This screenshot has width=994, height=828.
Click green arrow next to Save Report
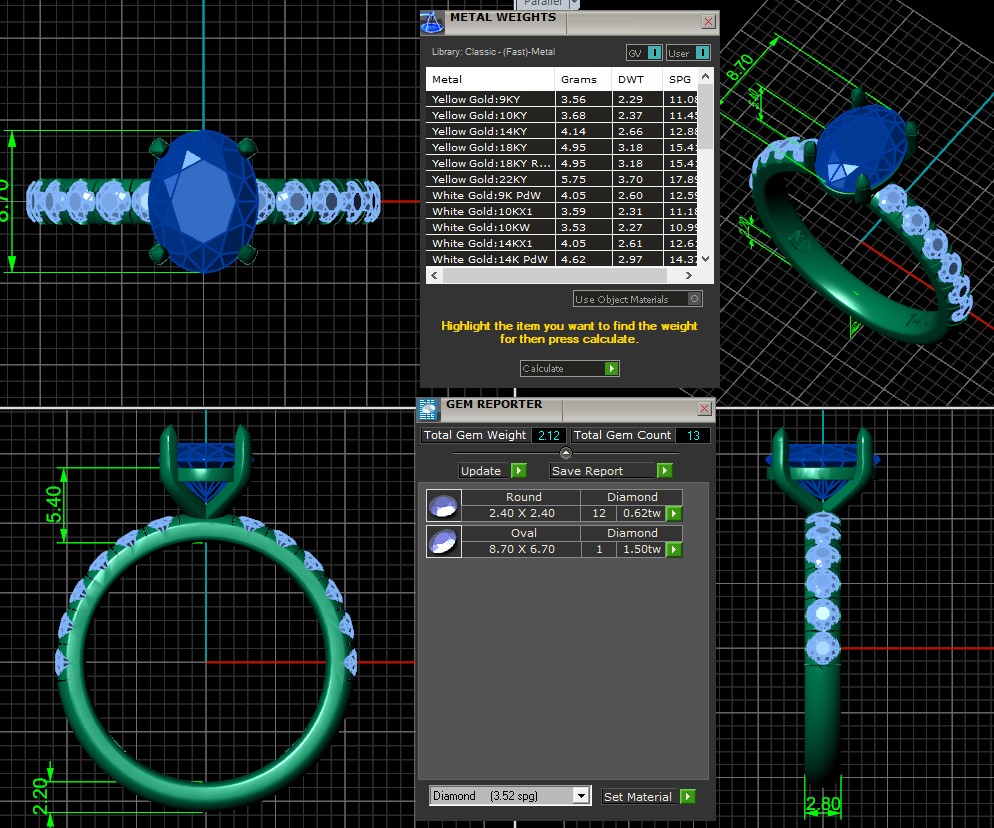(664, 470)
